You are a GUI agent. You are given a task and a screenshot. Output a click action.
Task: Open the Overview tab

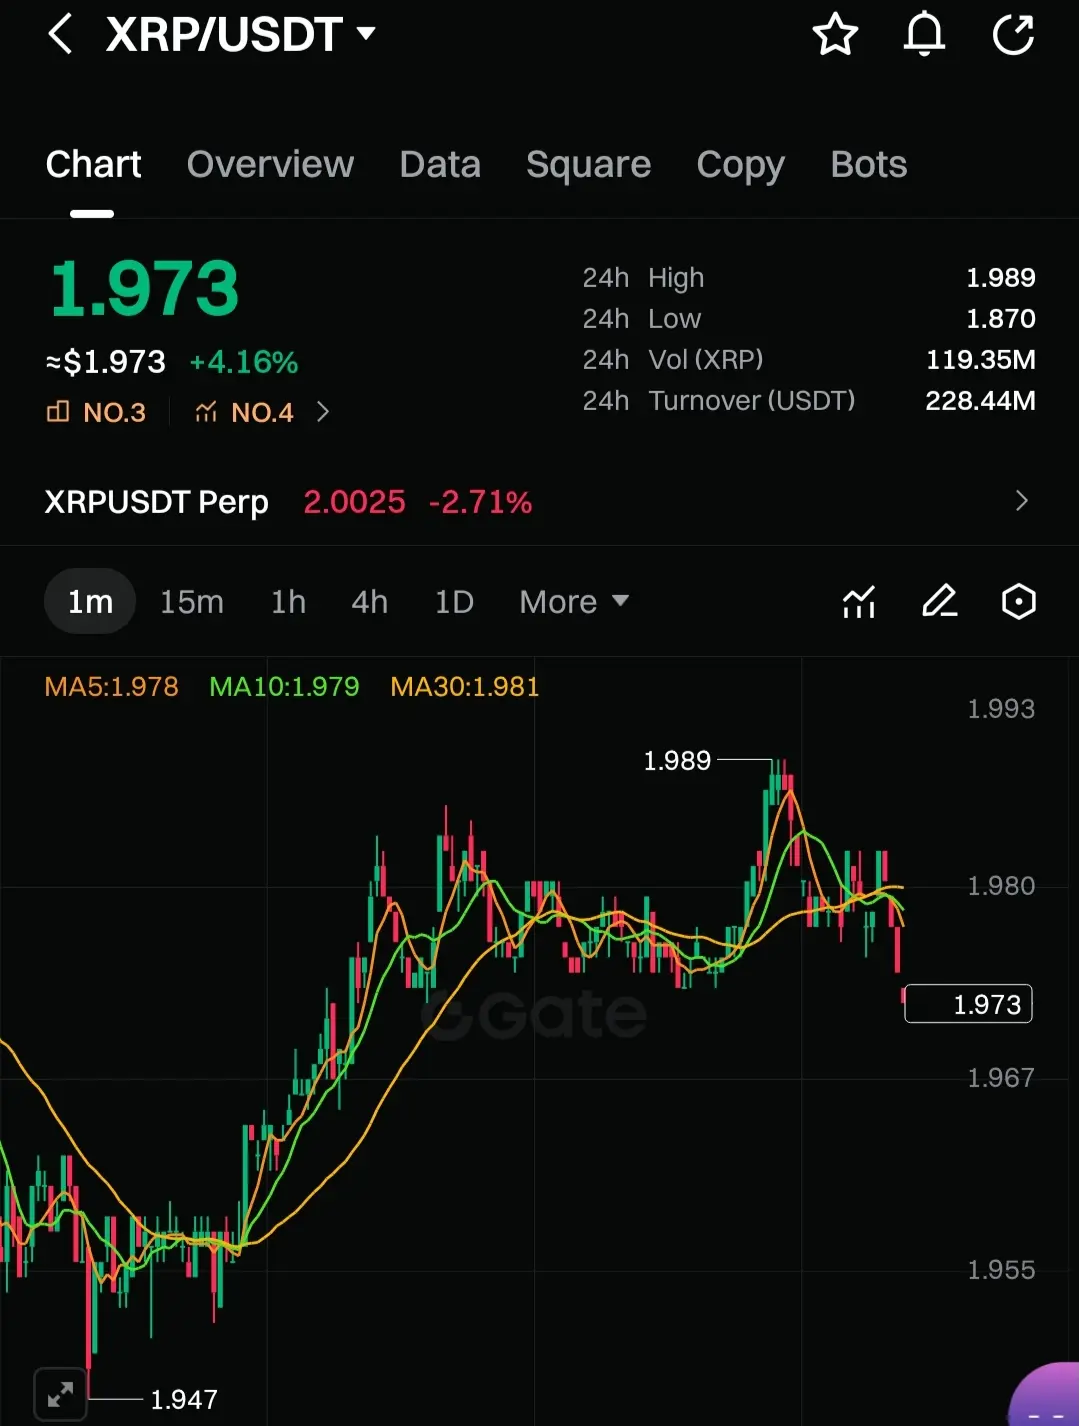coord(270,165)
